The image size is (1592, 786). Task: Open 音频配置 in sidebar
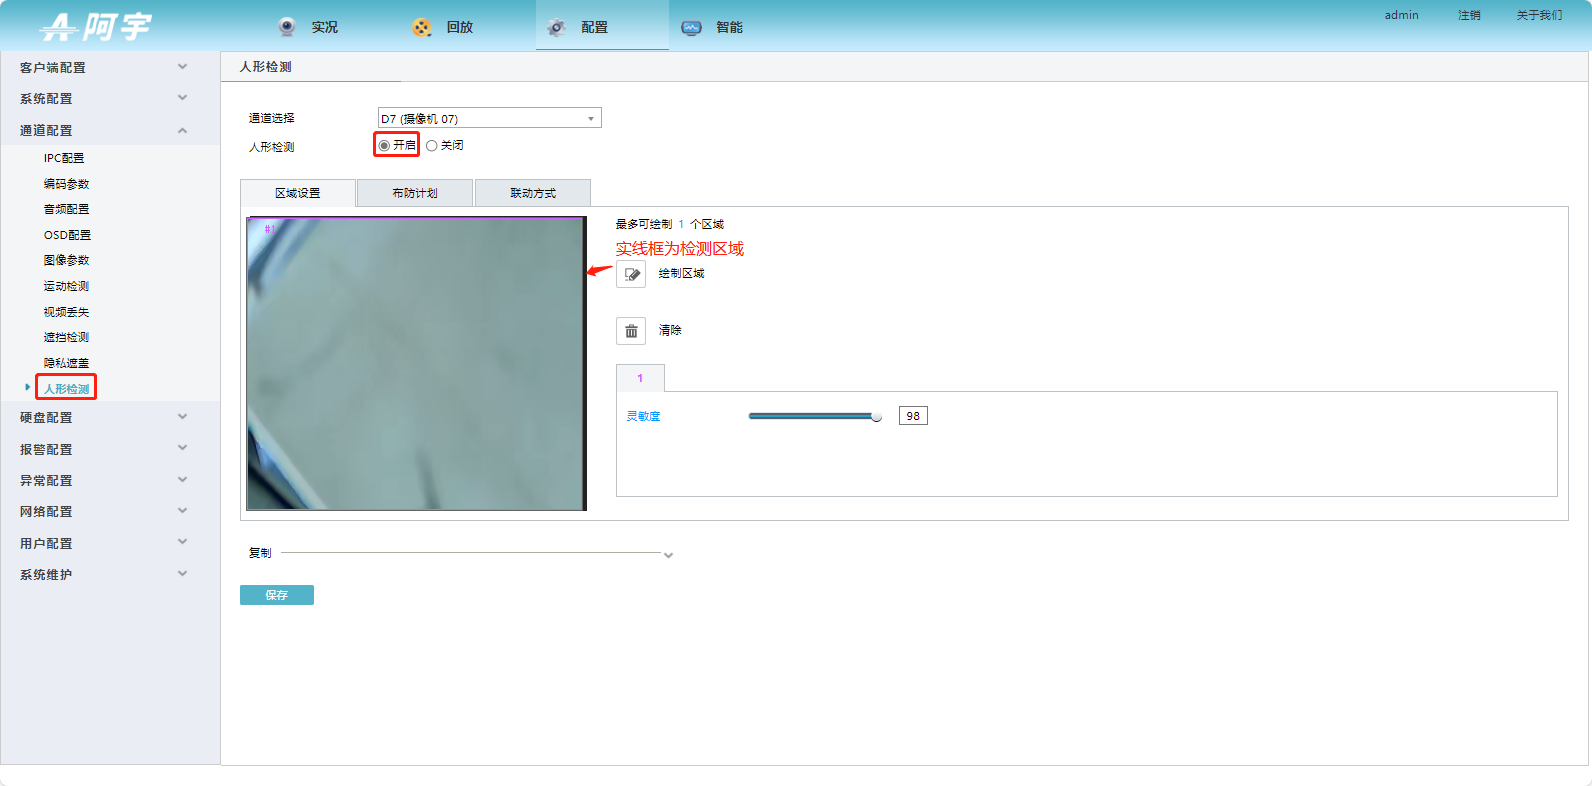[66, 209]
